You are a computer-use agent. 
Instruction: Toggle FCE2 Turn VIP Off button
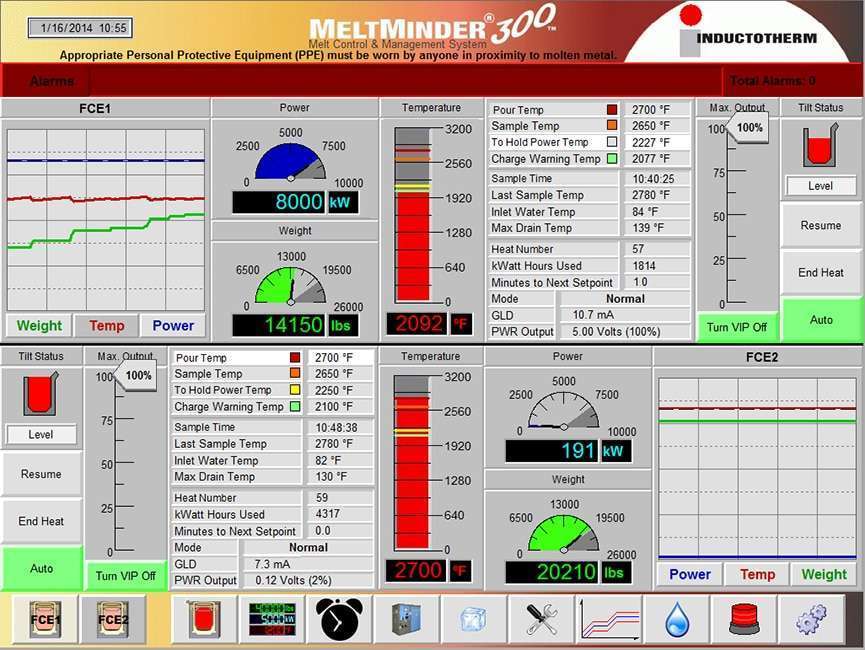coord(125,576)
